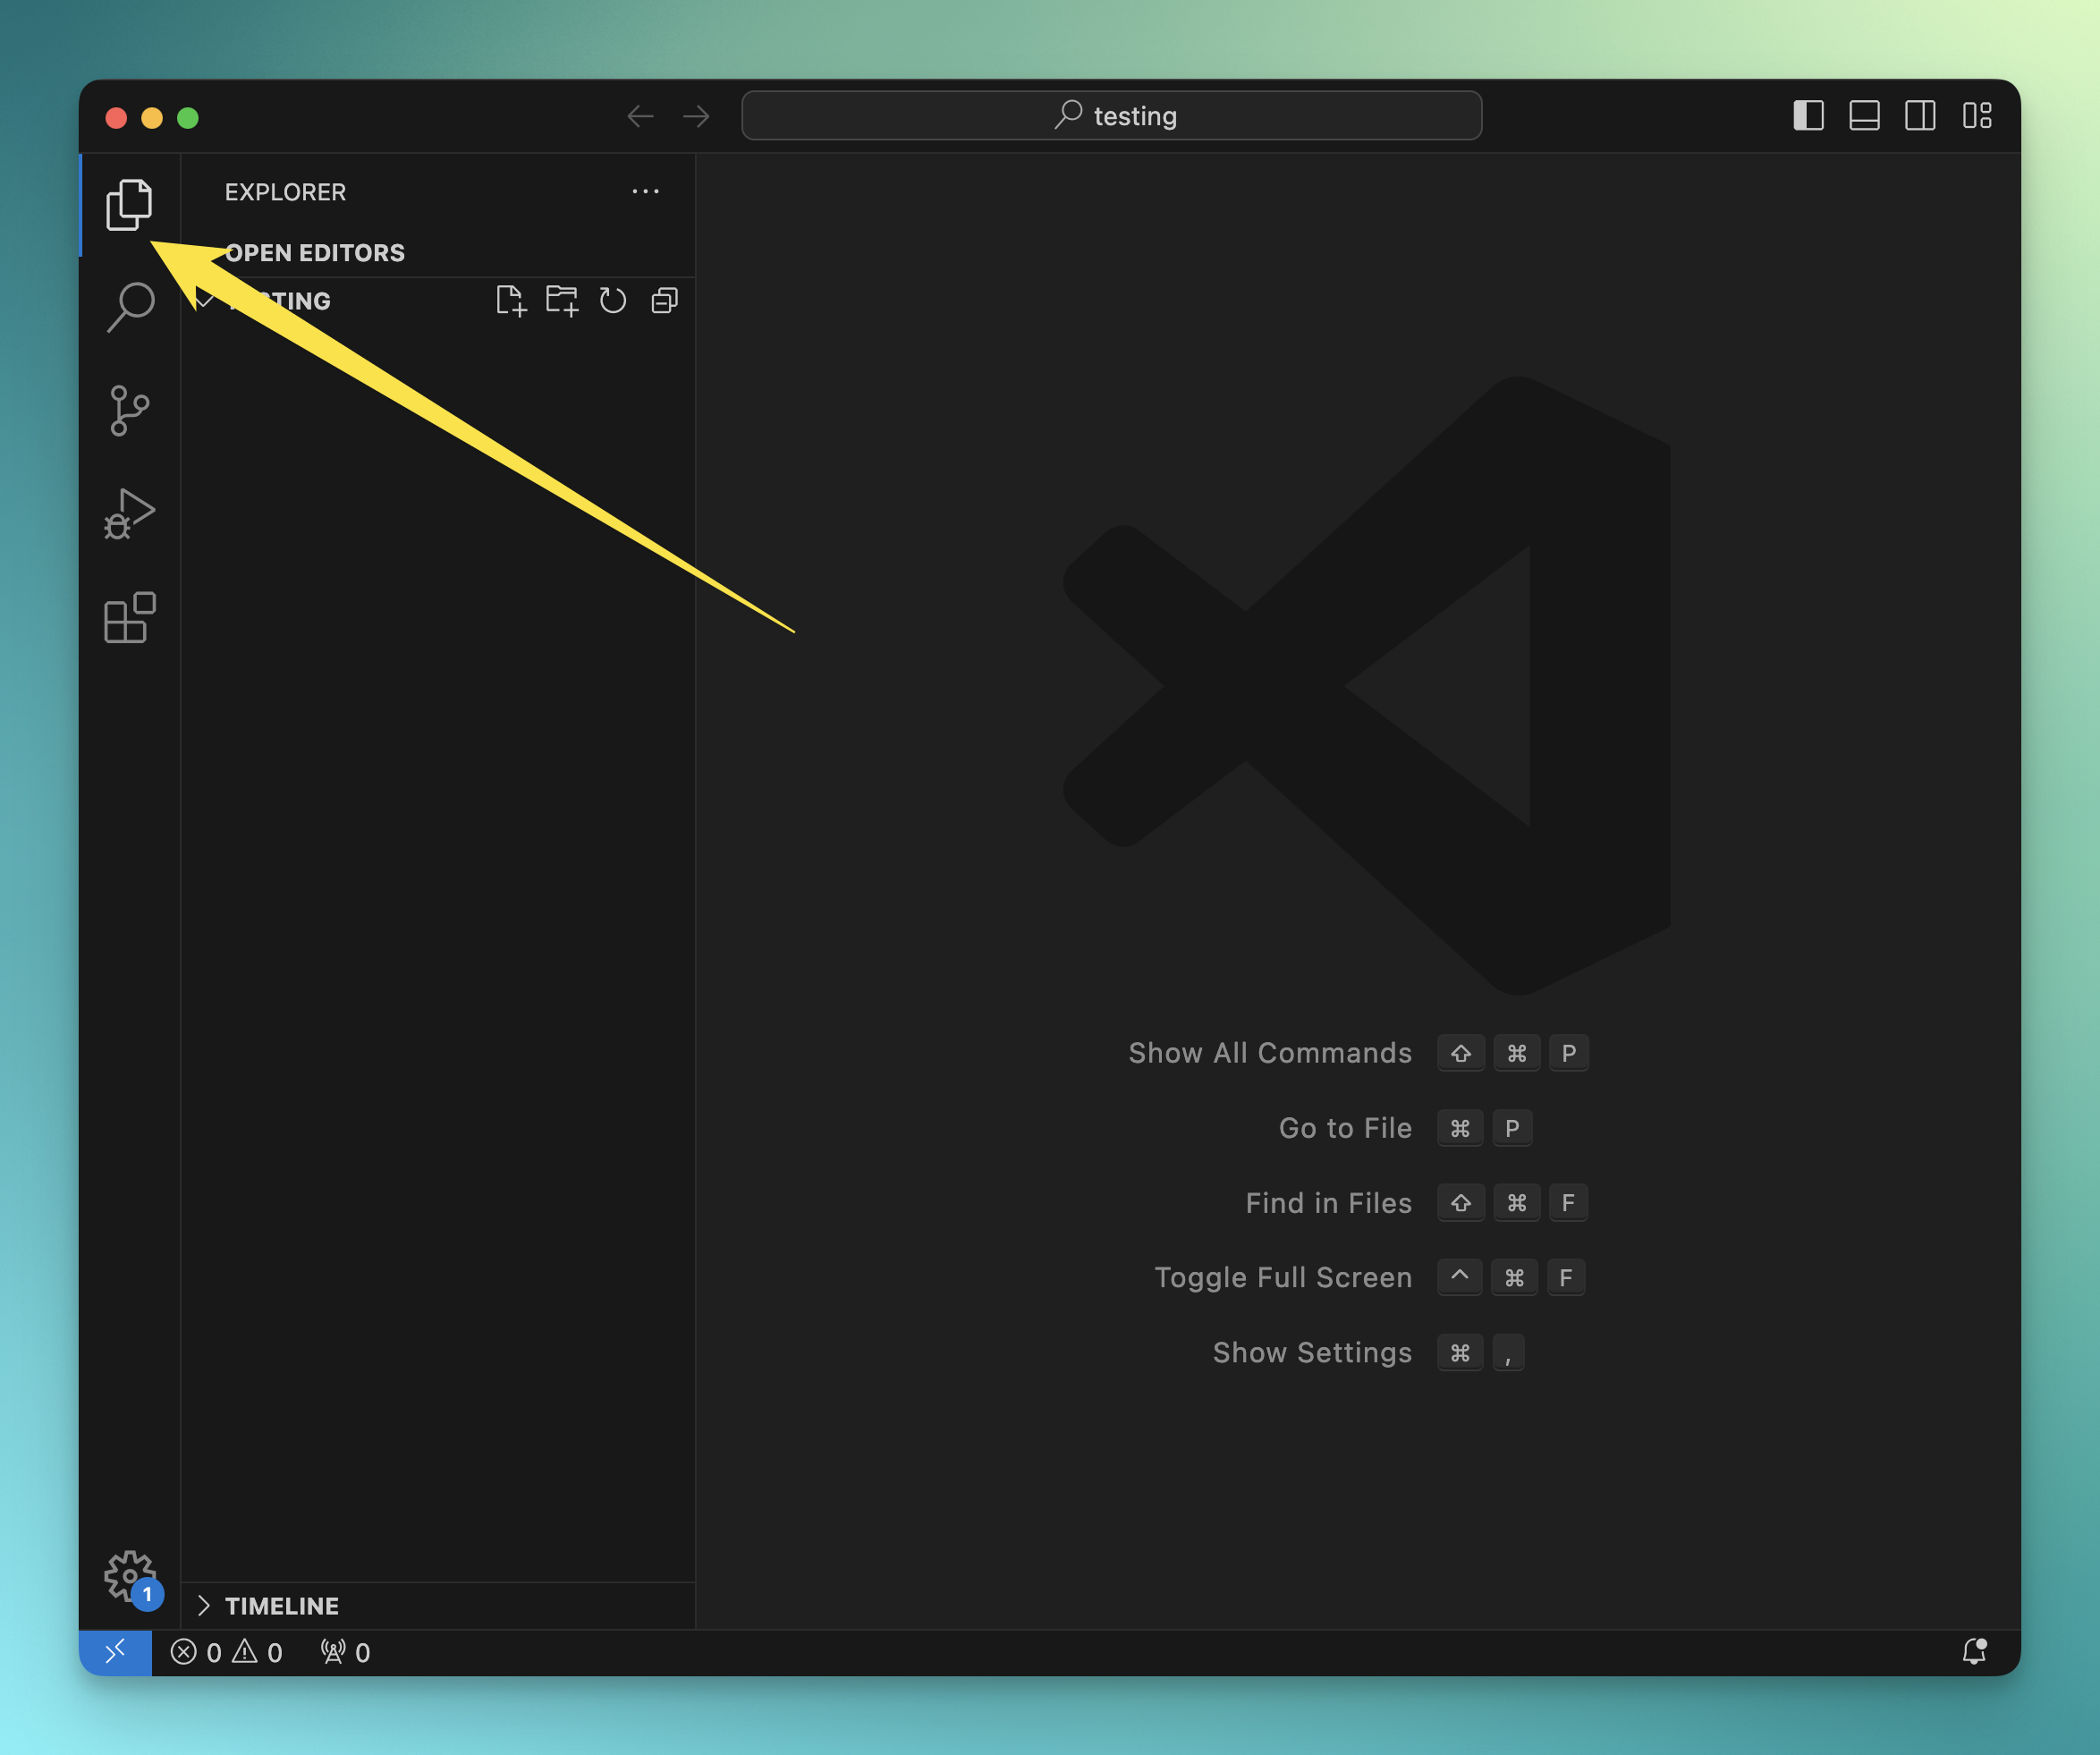
Task: Open the remote window button
Action: (x=115, y=1653)
